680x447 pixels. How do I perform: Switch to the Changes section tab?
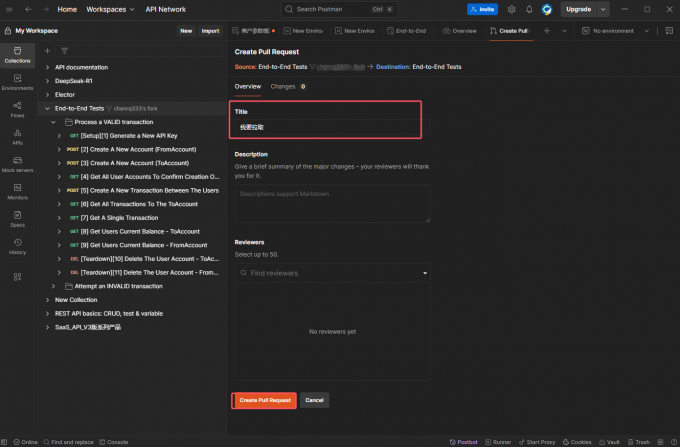[288, 87]
